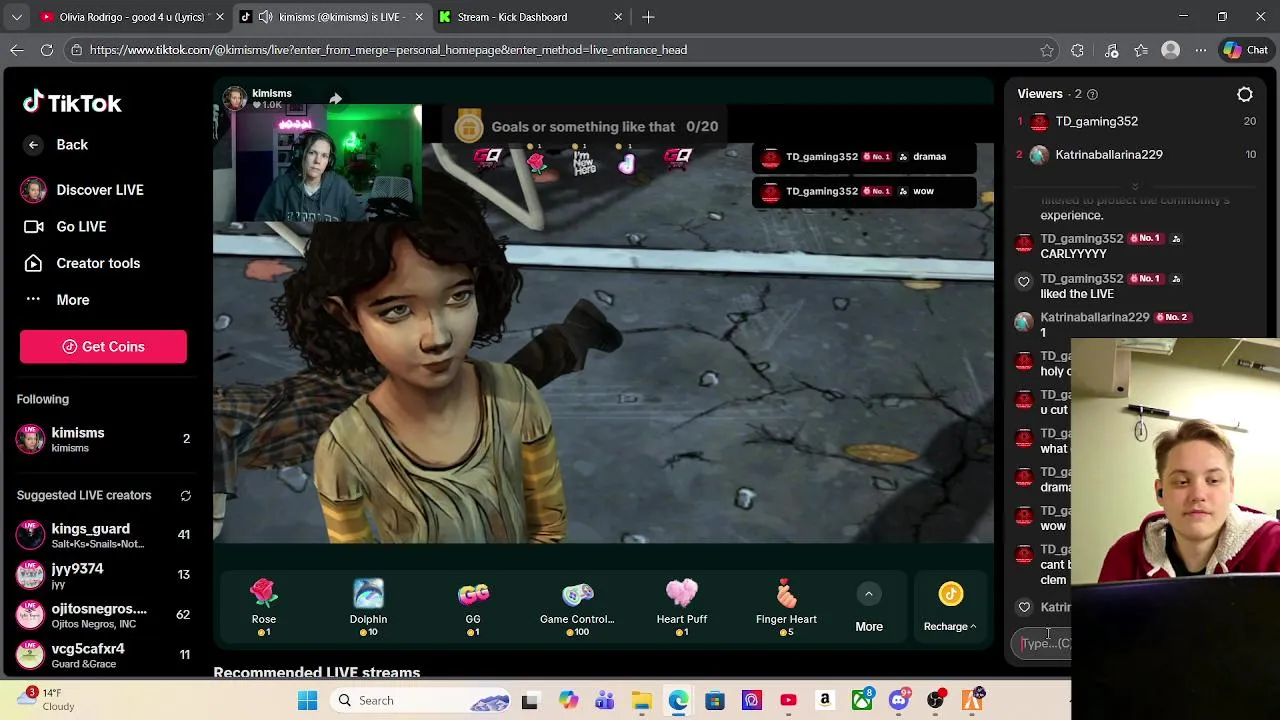Screen dimensions: 1280x720
Task: Open a new browser tab
Action: [648, 17]
